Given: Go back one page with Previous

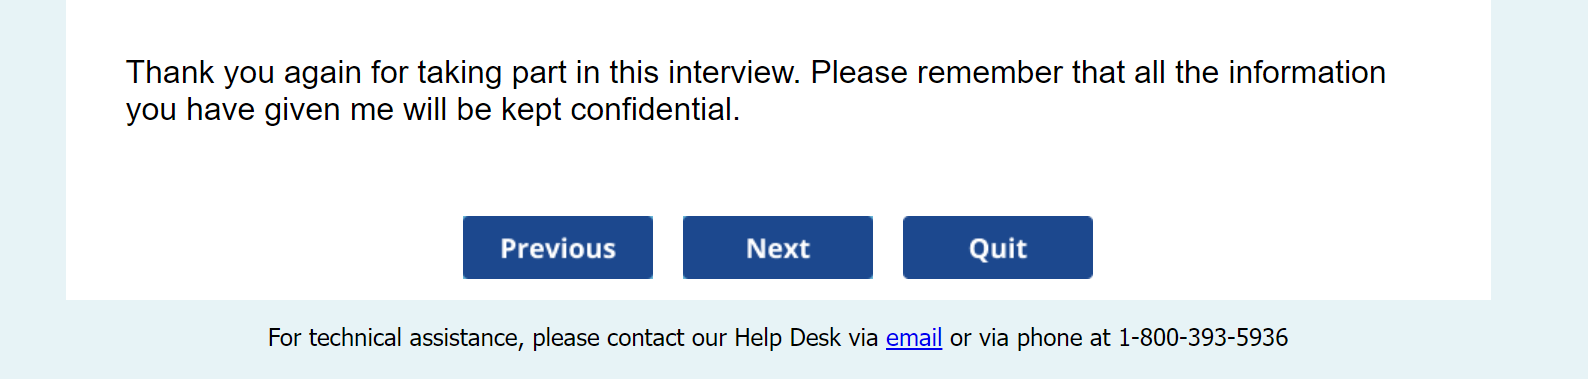Looking at the screenshot, I should tap(558, 247).
